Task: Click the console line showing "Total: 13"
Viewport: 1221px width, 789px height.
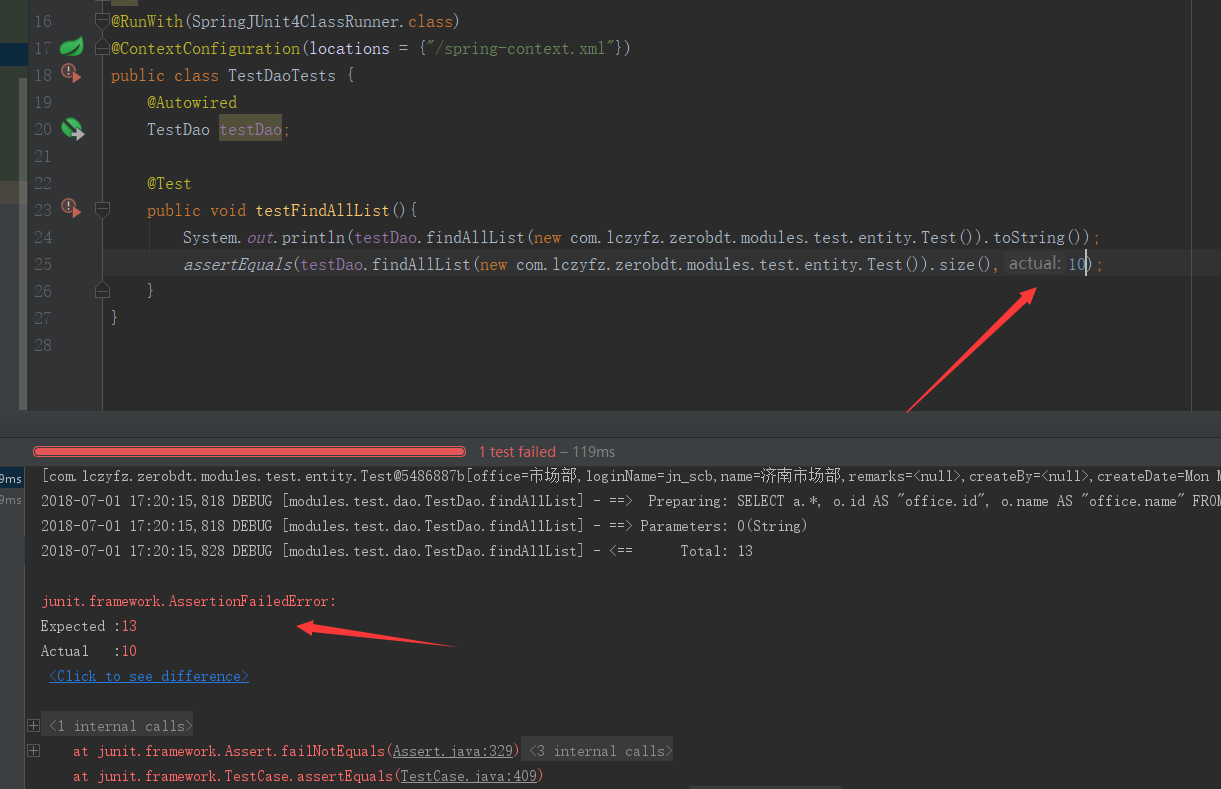Action: 397,551
